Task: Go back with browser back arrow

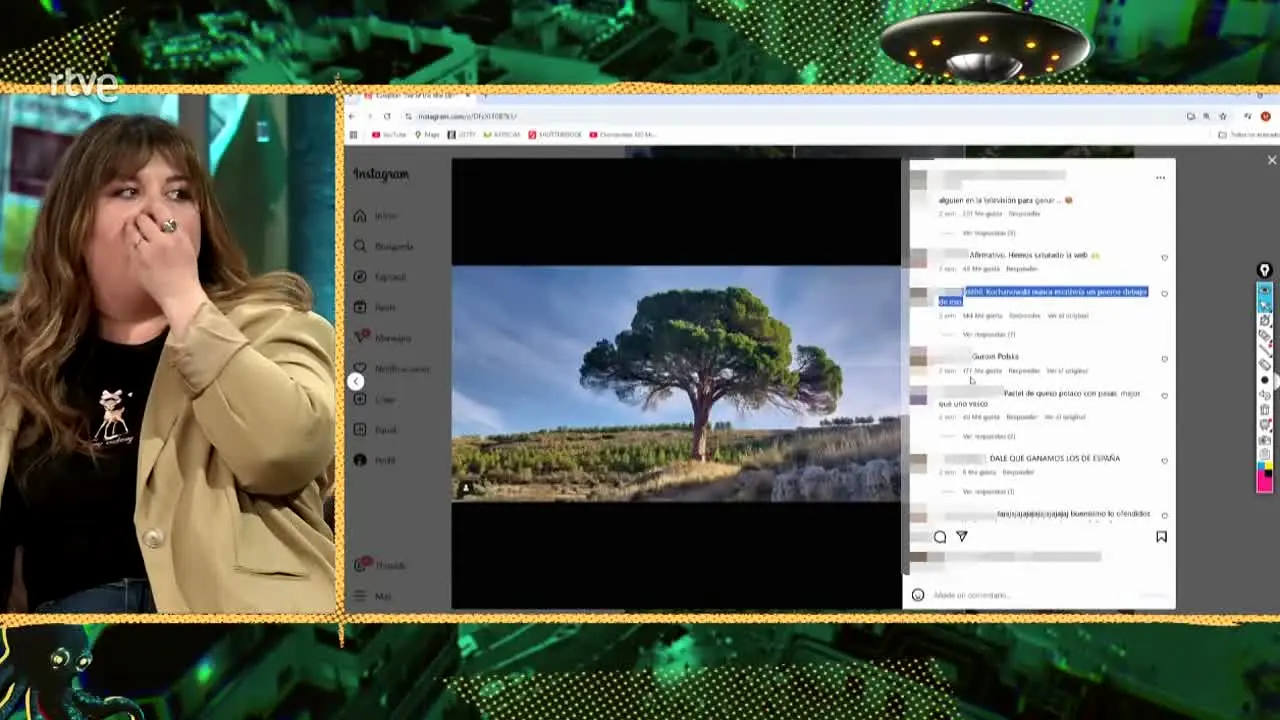Action: (352, 116)
